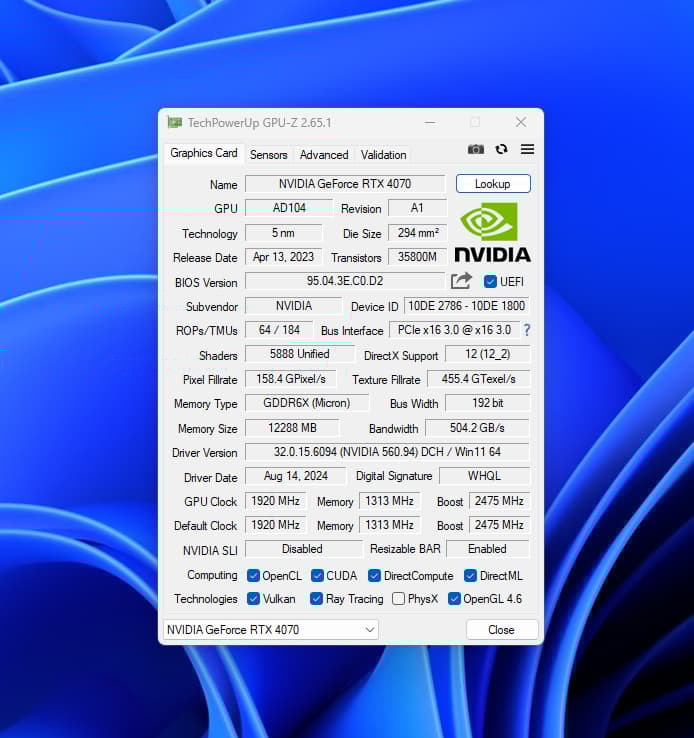This screenshot has height=738, width=694.
Task: Click the Texture Fillrate value 455.4 GTexel/s
Action: (x=478, y=379)
